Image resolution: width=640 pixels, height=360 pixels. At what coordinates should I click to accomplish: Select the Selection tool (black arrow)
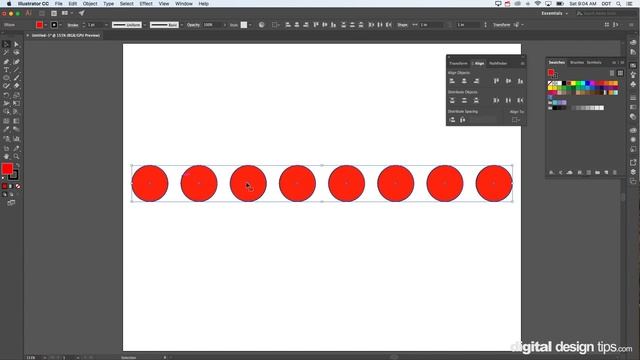(6, 44)
